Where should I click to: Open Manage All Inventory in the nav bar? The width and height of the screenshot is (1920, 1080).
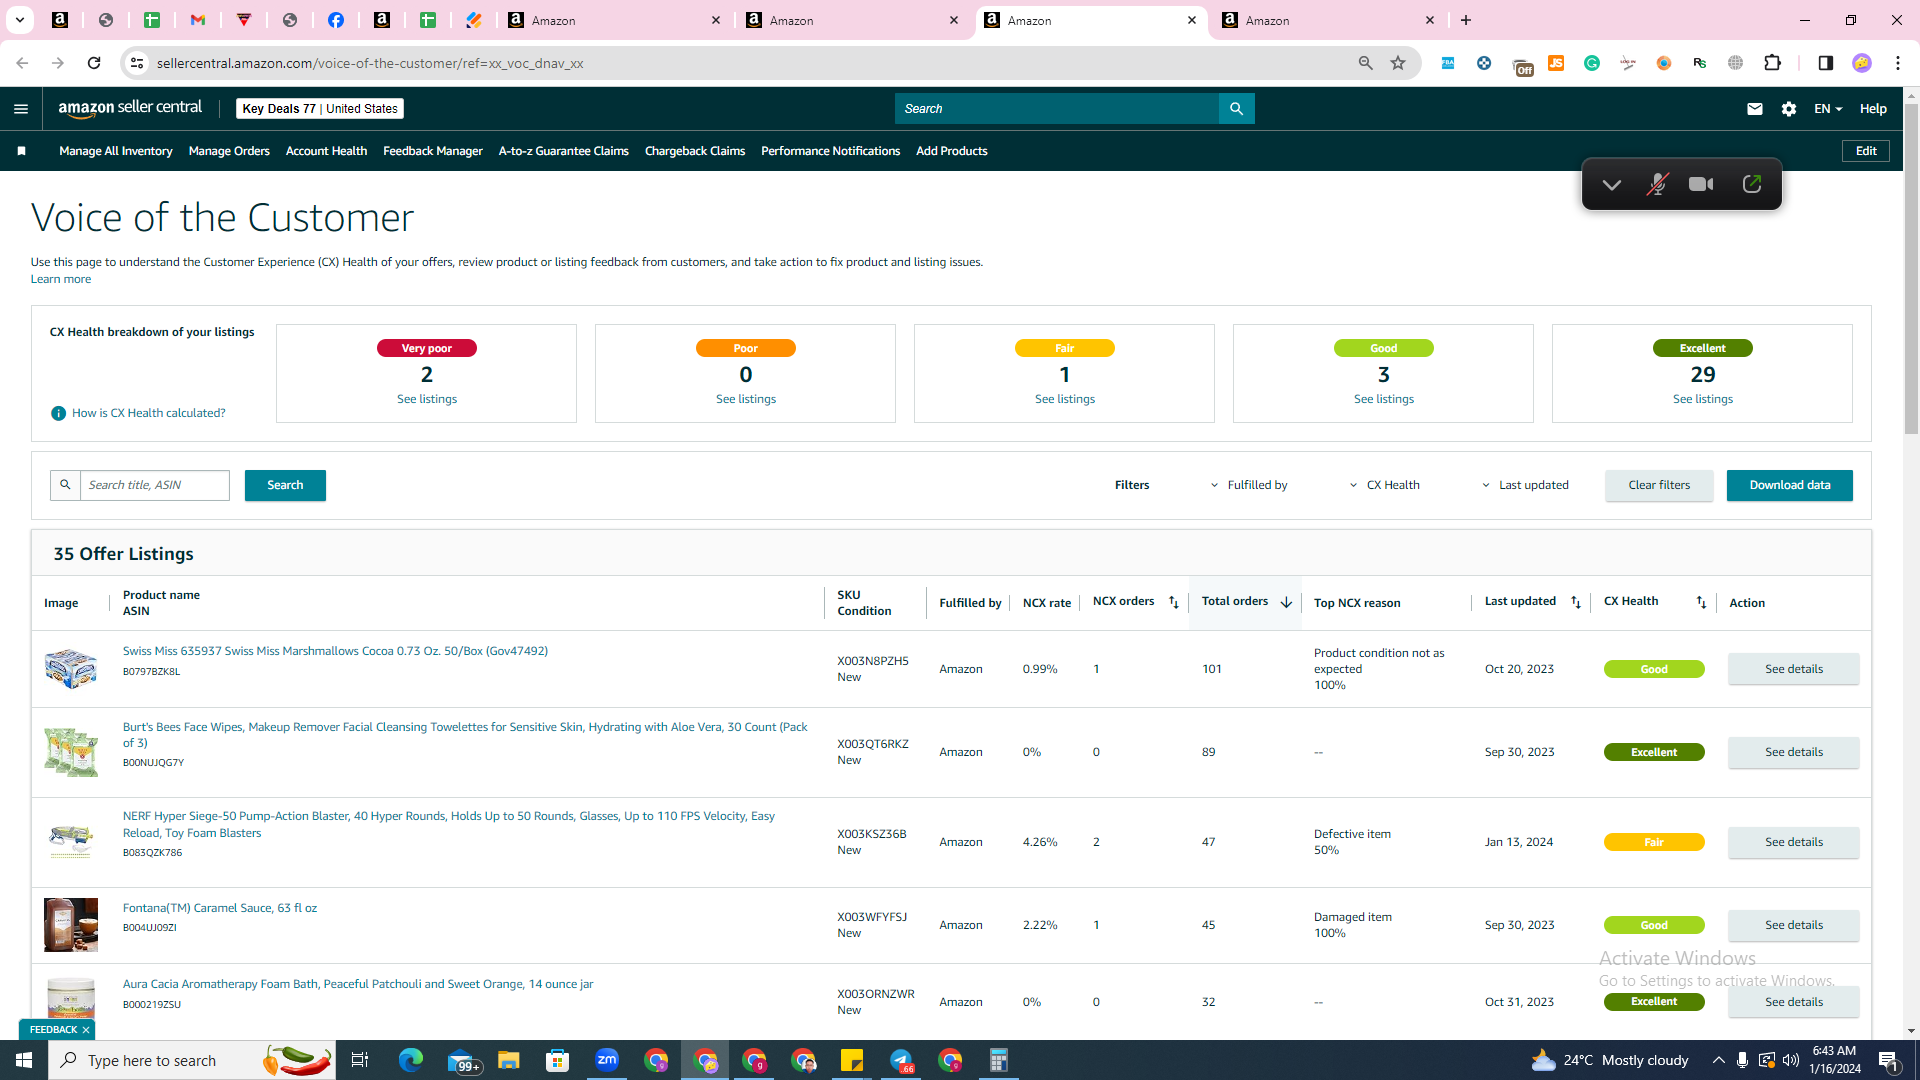click(x=116, y=151)
